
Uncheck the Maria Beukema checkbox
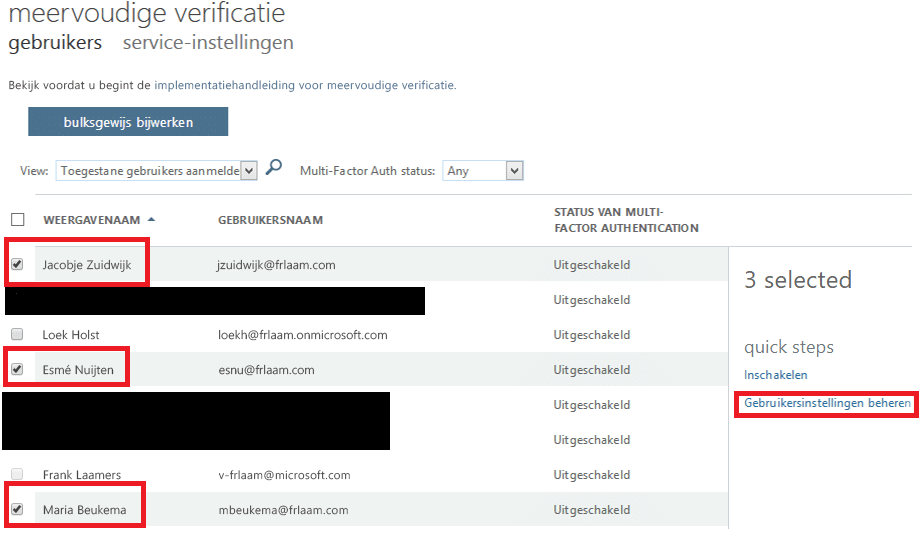17,509
